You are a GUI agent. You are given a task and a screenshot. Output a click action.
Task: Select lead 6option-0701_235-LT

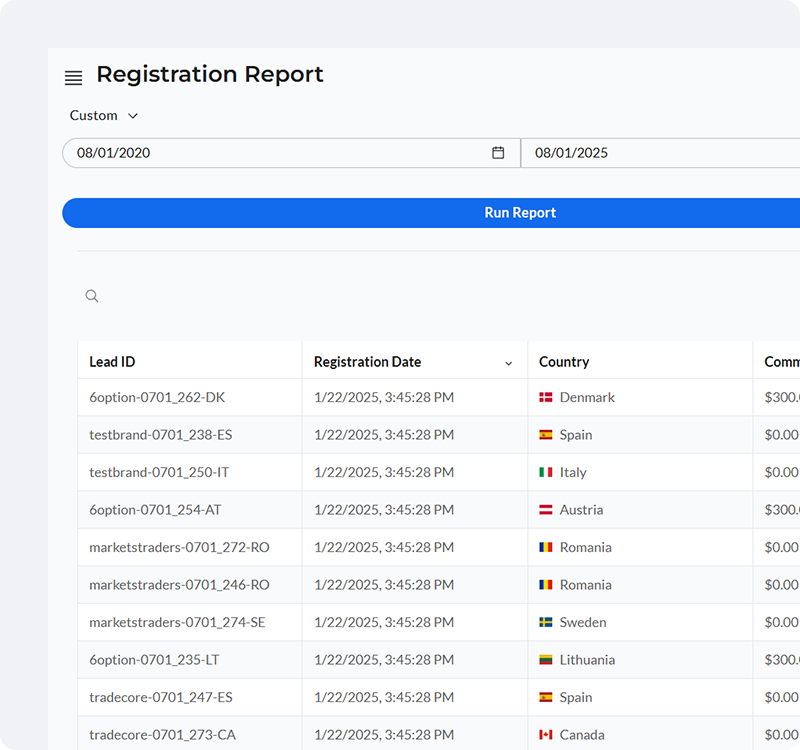[x=154, y=660]
